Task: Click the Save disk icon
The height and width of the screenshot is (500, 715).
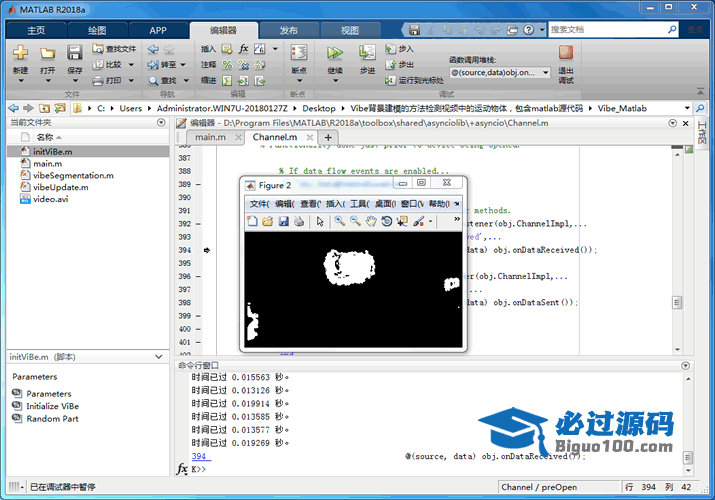Action: coord(74,52)
